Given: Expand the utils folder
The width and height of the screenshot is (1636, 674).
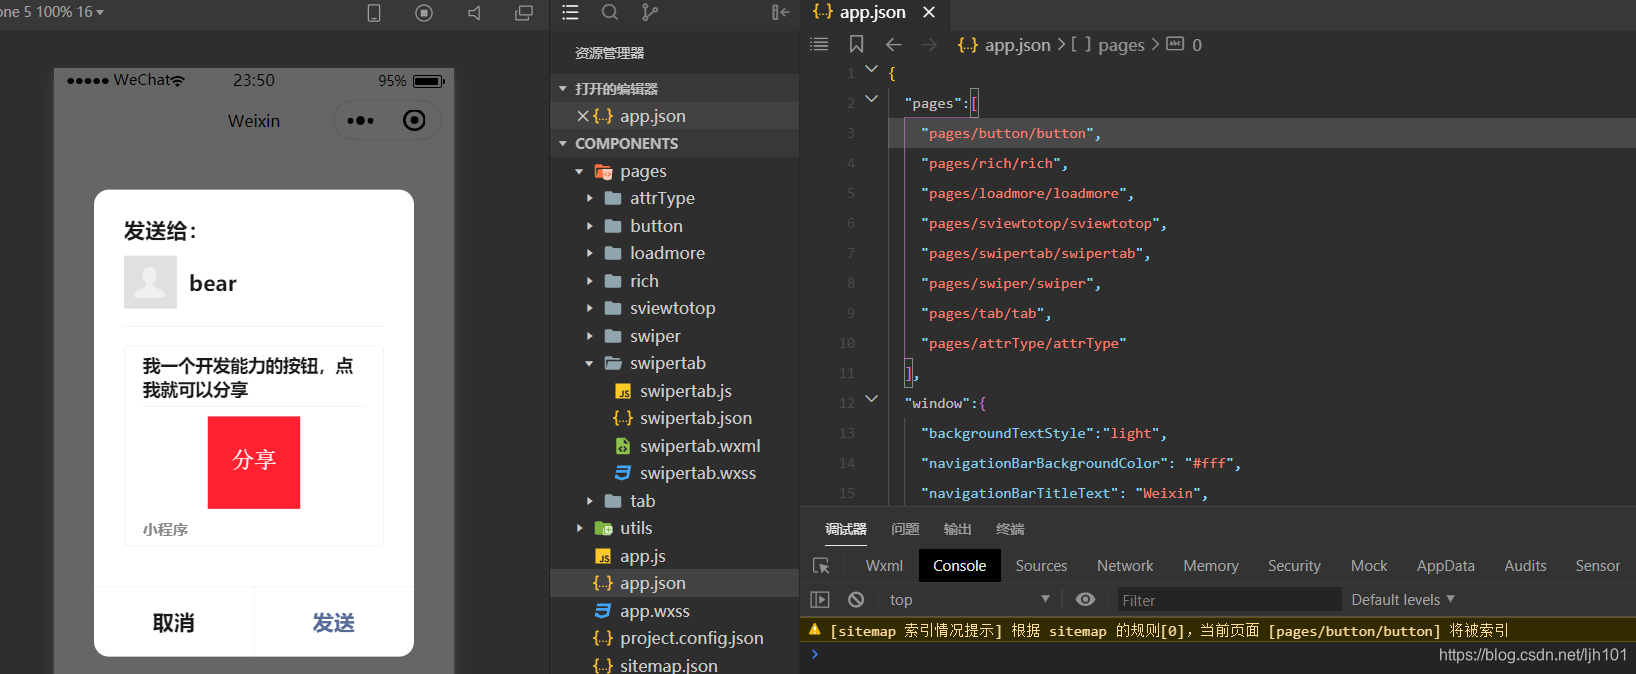Looking at the screenshot, I should 580,528.
